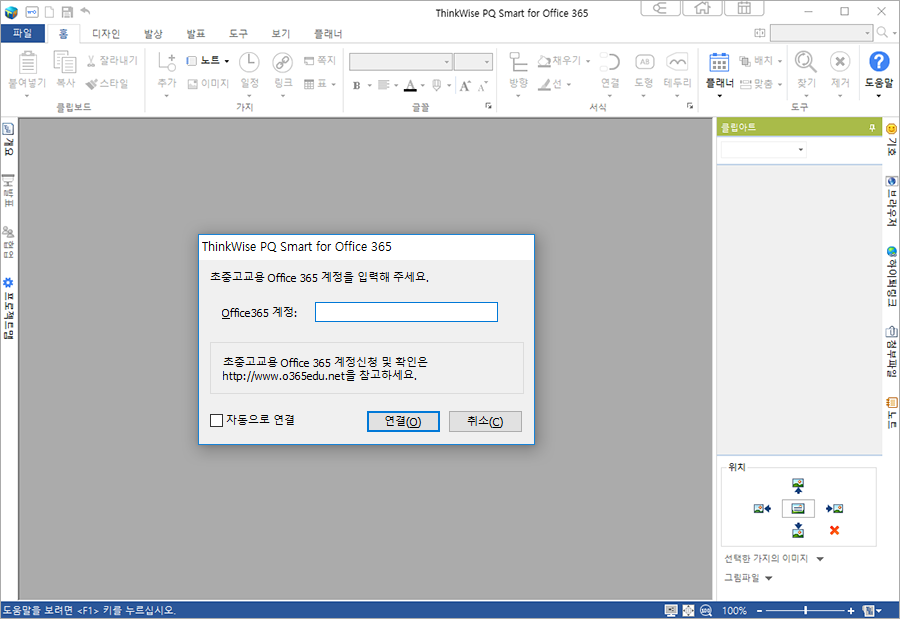The height and width of the screenshot is (619, 900).
Task: Click the Copy (복사) icon
Action: pos(65,63)
